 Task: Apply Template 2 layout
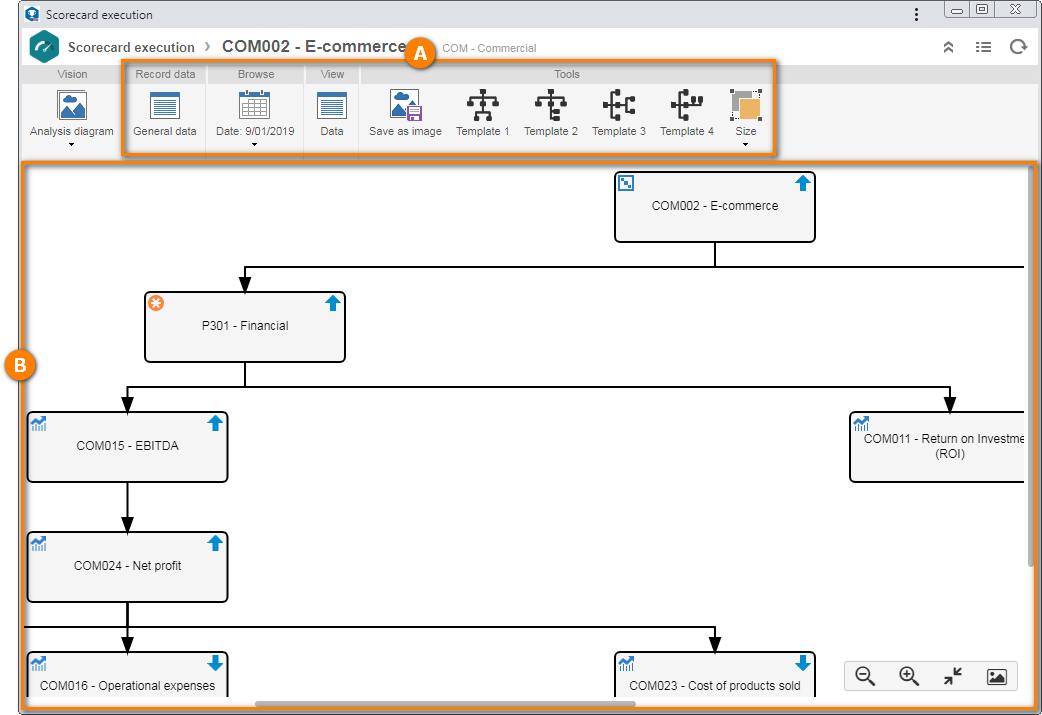pyautogui.click(x=551, y=114)
